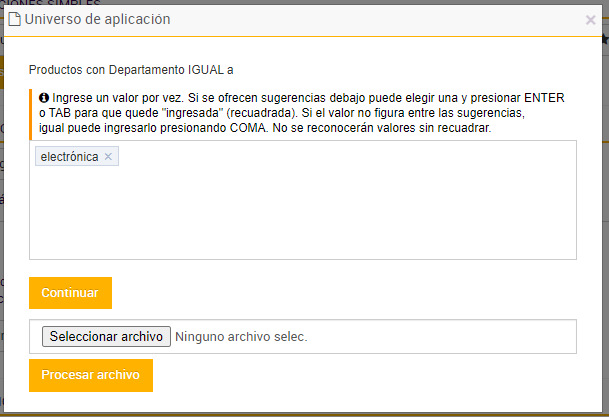Click the info icon beside the instructions
The width and height of the screenshot is (609, 417).
click(x=44, y=98)
